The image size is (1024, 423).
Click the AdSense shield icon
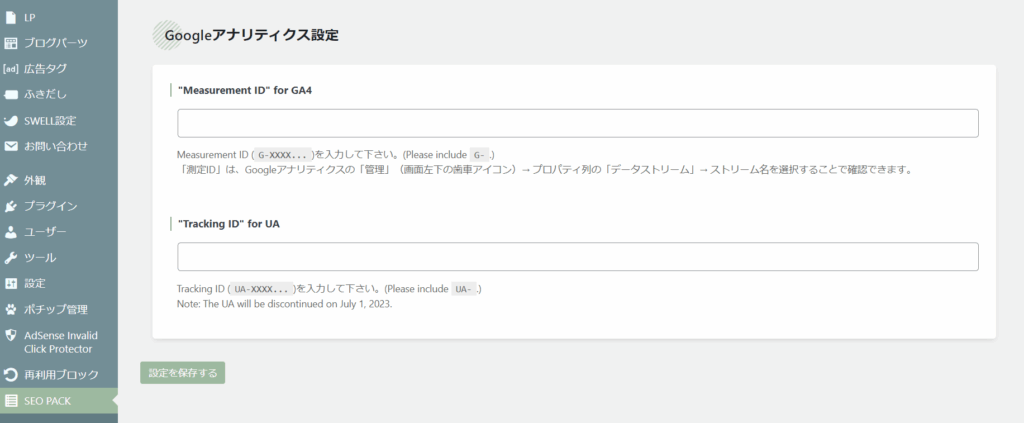(11, 336)
